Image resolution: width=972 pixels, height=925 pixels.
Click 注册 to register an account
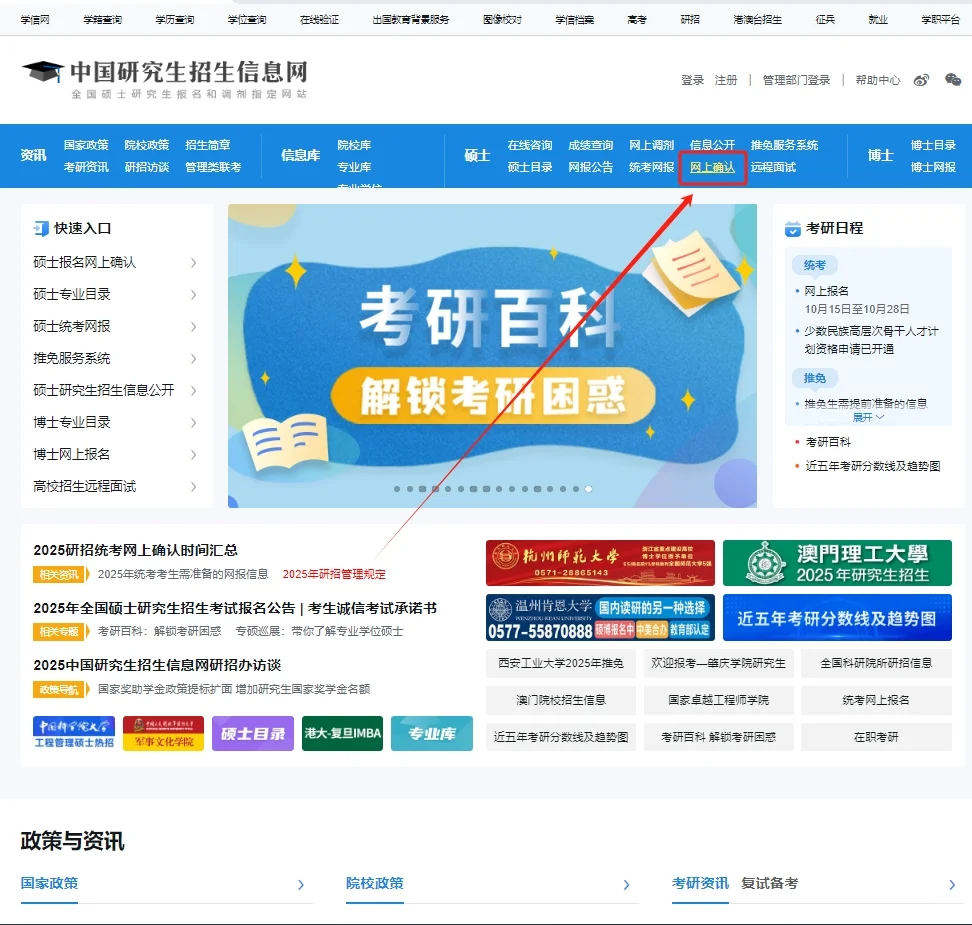pos(724,80)
